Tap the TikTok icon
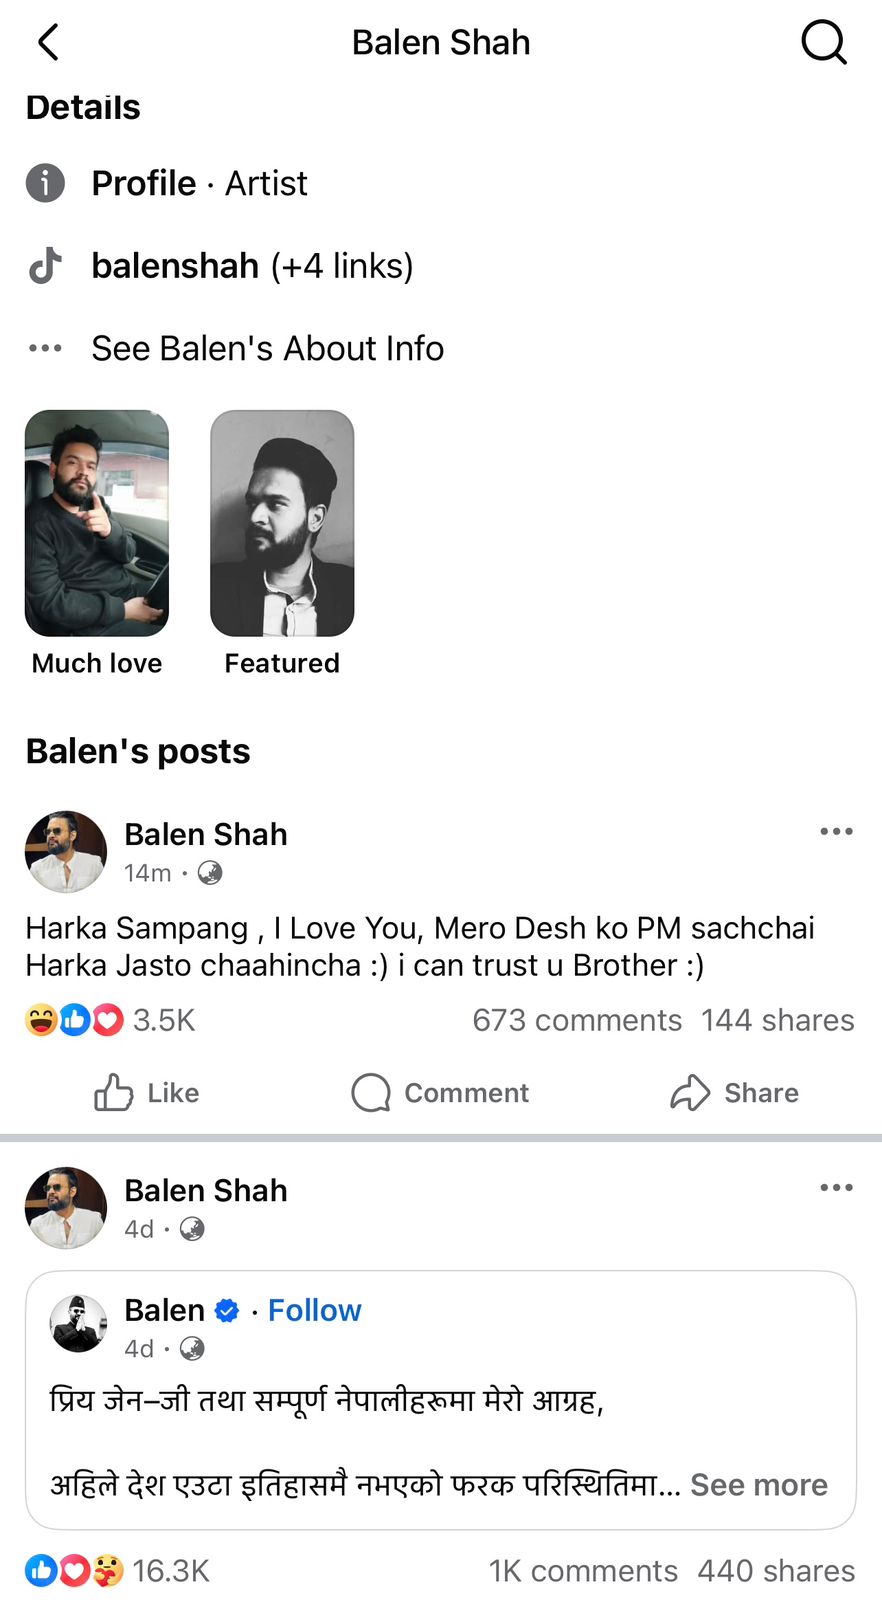The image size is (882, 1600). [45, 266]
